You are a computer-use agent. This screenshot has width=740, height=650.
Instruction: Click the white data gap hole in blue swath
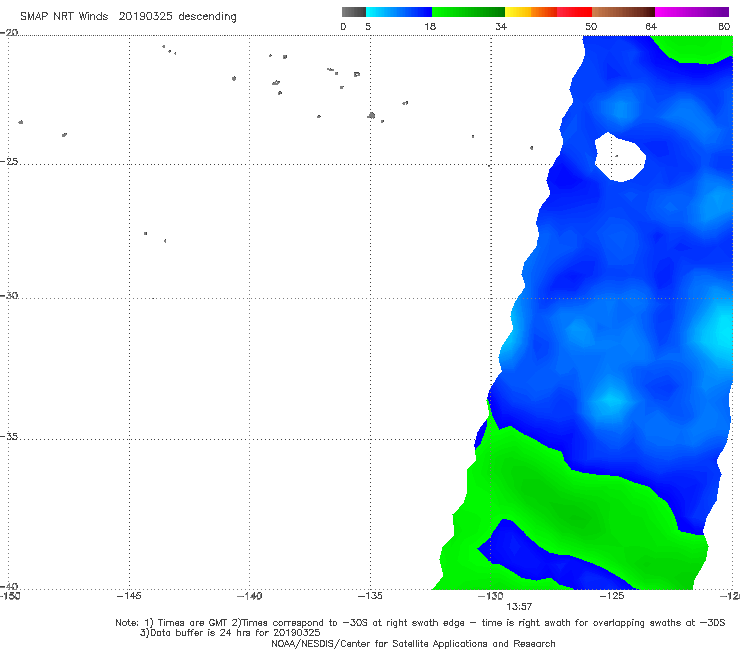click(x=620, y=158)
